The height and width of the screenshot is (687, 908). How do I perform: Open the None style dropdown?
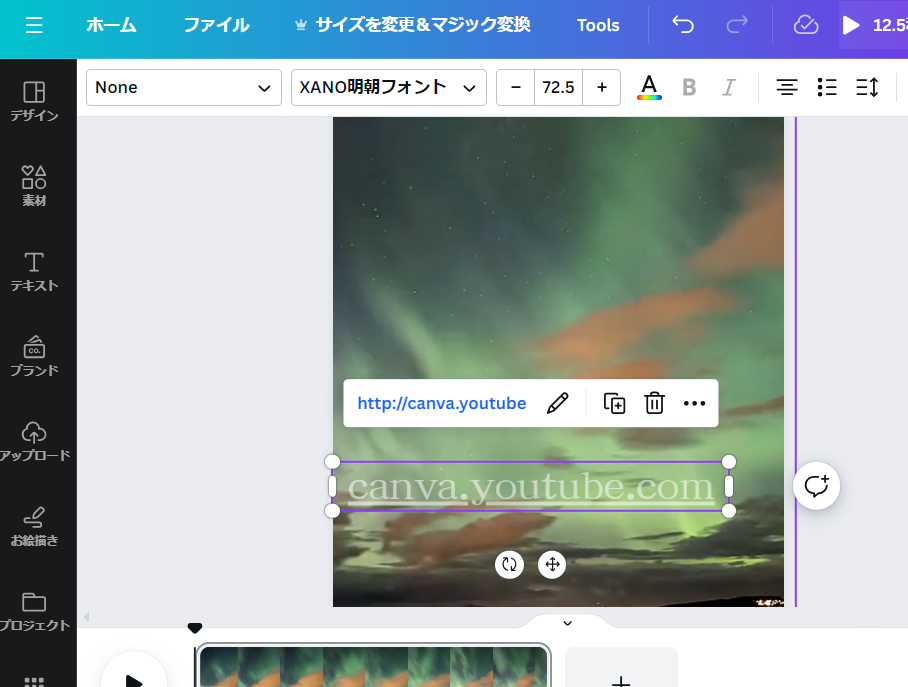tap(184, 87)
